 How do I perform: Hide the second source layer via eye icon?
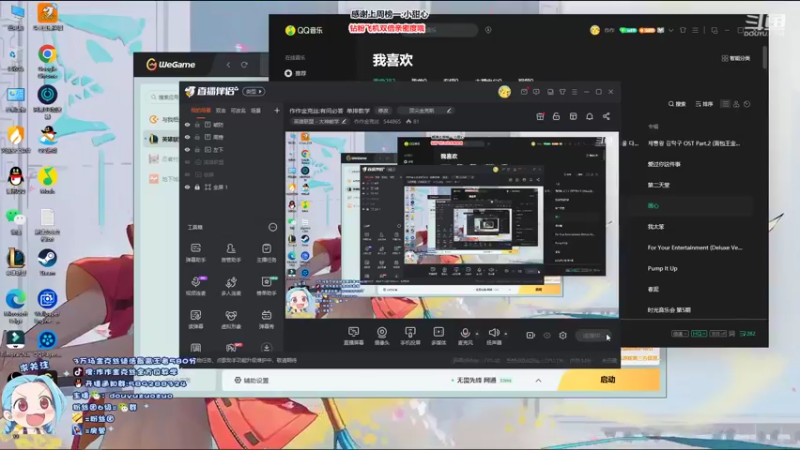point(187,137)
